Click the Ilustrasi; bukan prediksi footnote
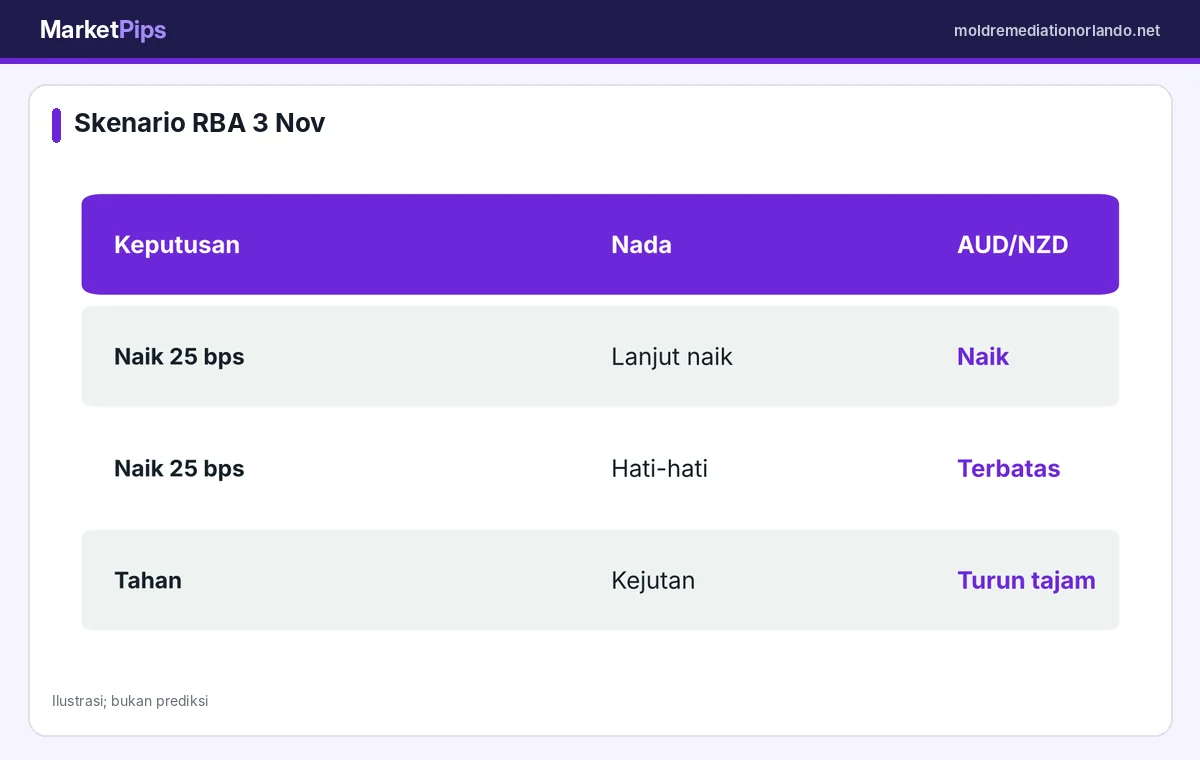The height and width of the screenshot is (760, 1200). pyautogui.click(x=130, y=701)
